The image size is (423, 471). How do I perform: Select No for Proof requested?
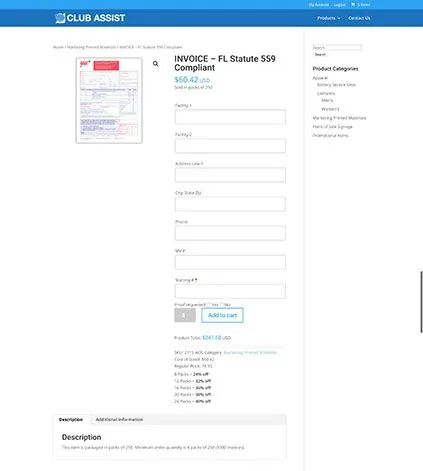tap(222, 304)
